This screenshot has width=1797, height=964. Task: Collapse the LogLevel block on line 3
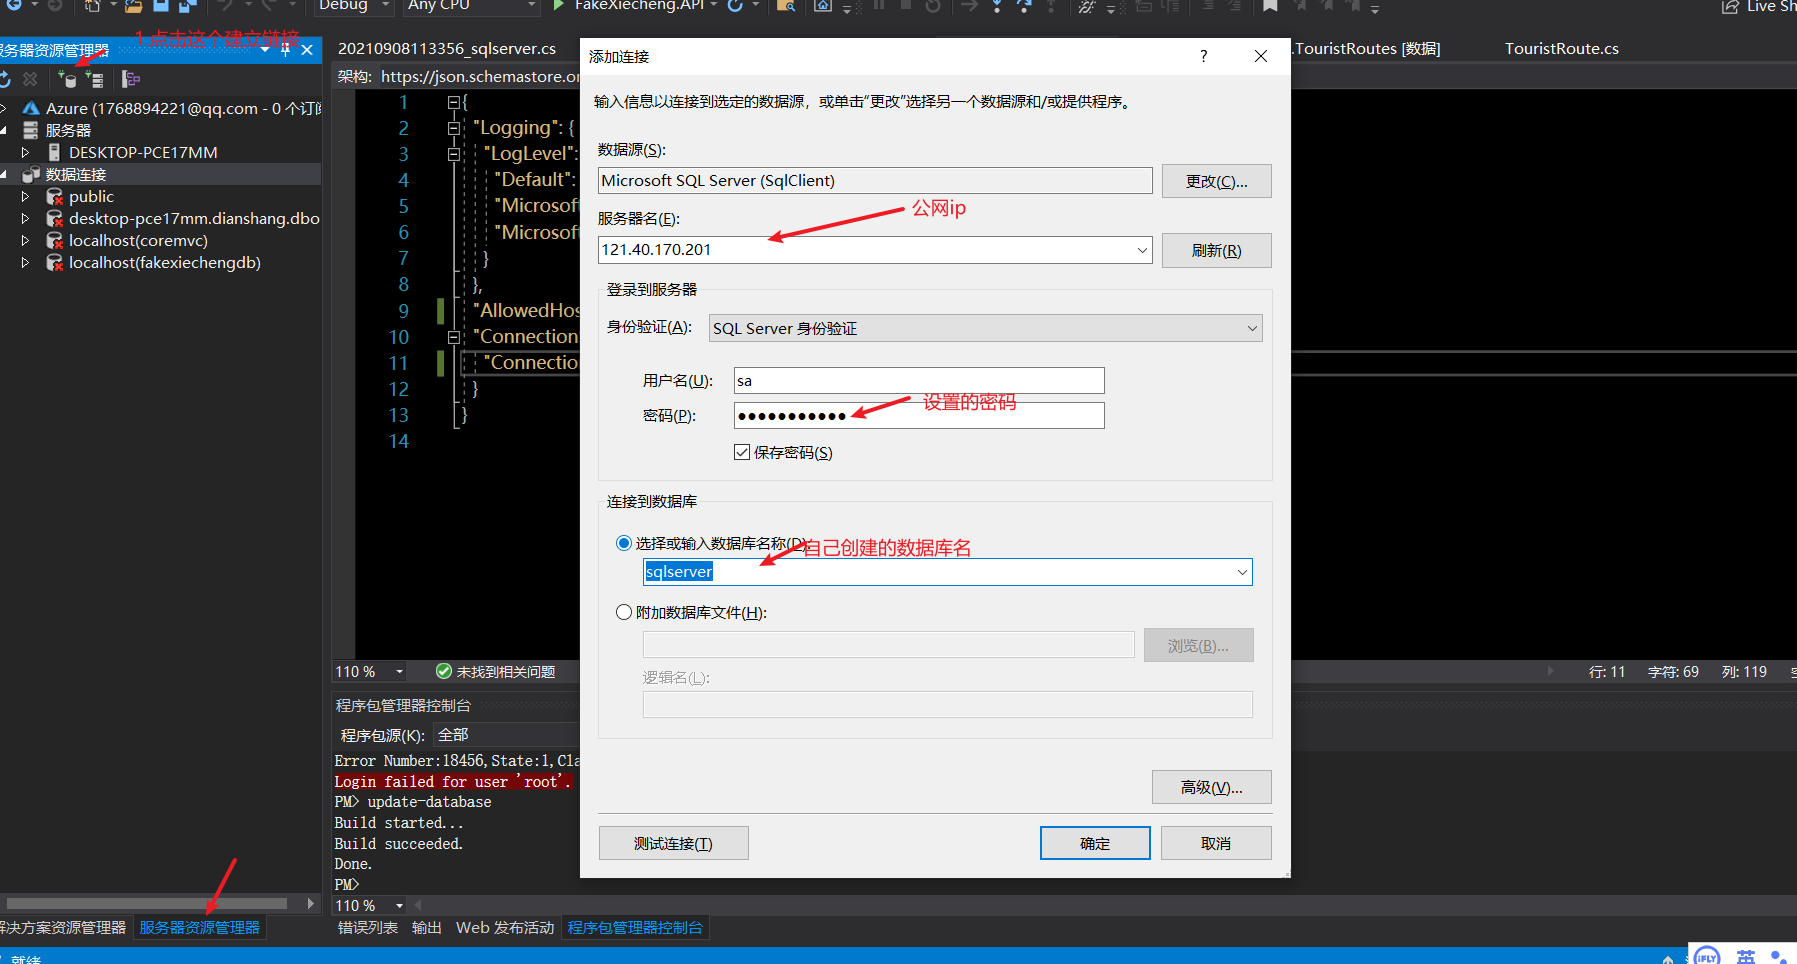click(454, 154)
